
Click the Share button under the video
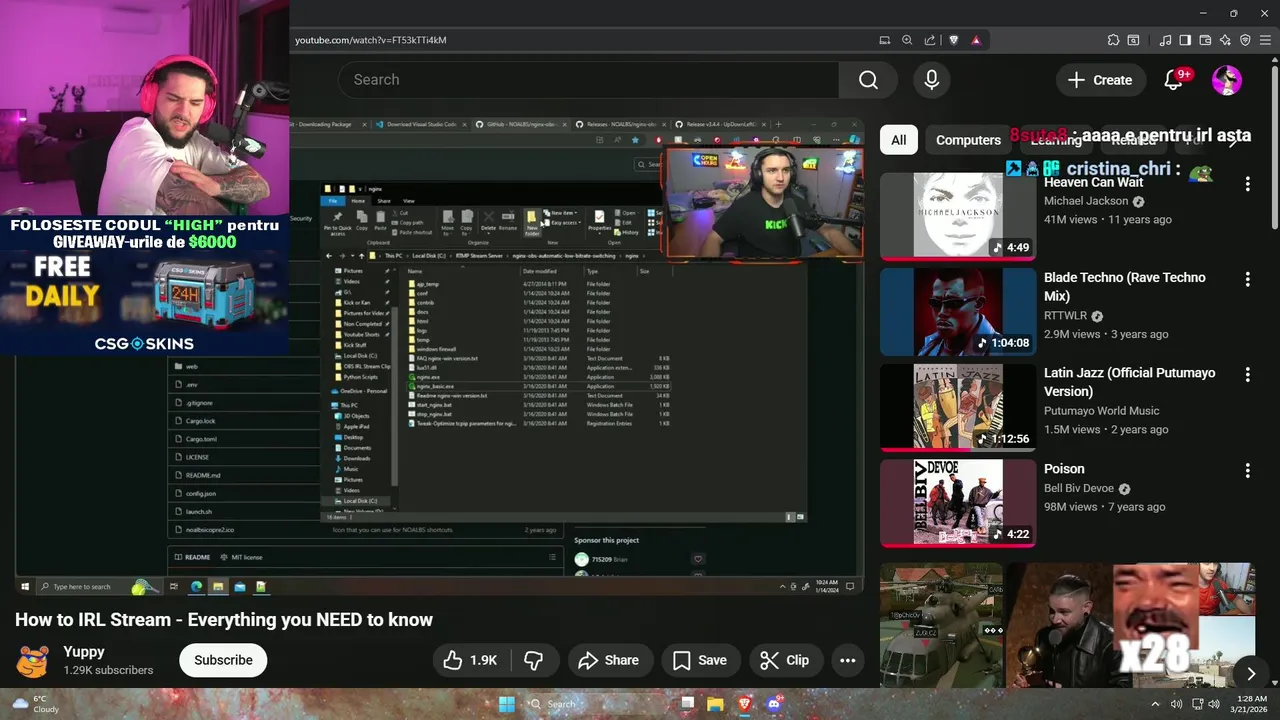(x=608, y=660)
